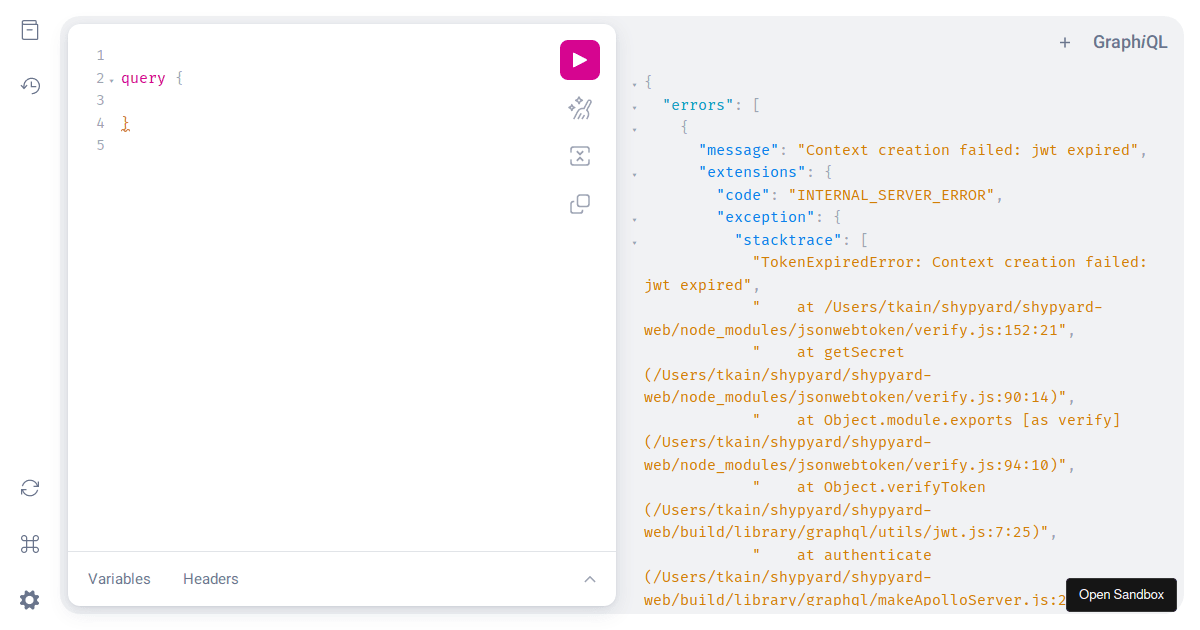Click the Open Sandbox button
The height and width of the screenshot is (630, 1200).
[1121, 595]
